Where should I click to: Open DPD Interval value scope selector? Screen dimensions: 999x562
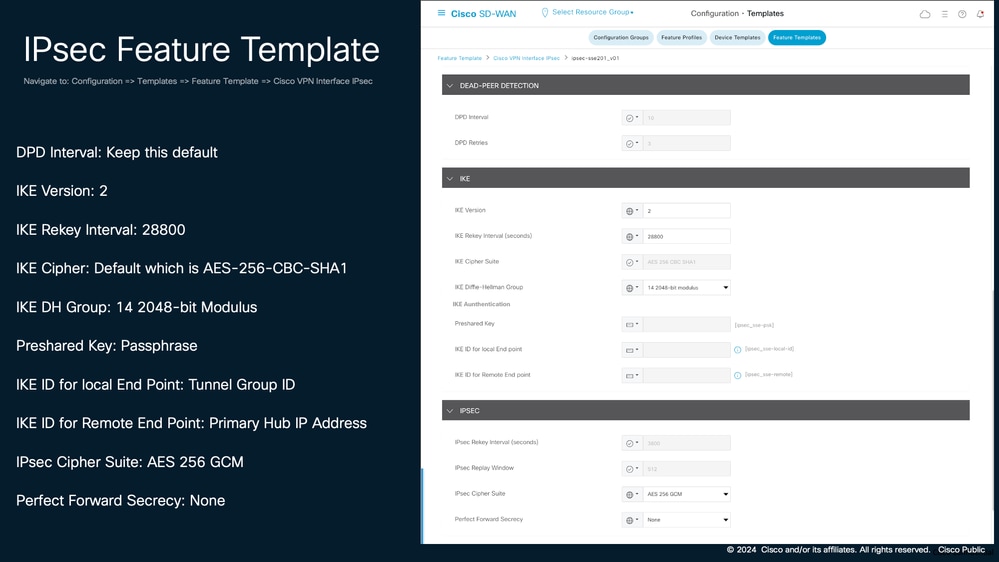coord(632,118)
